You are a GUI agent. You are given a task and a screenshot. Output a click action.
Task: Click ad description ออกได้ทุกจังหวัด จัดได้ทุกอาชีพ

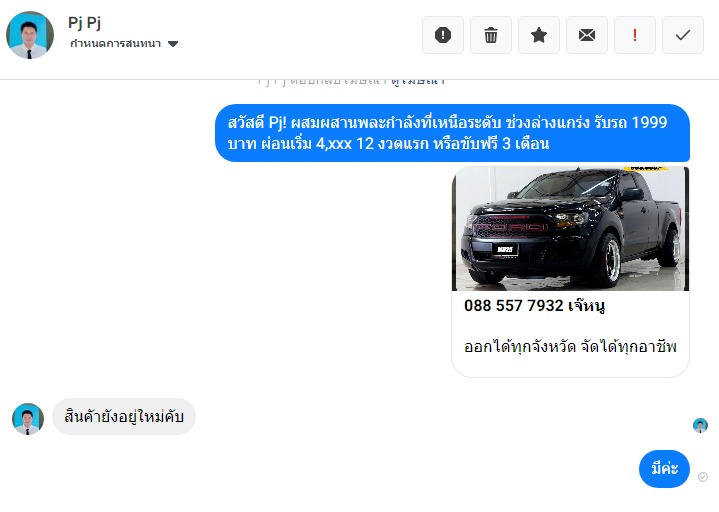570,346
